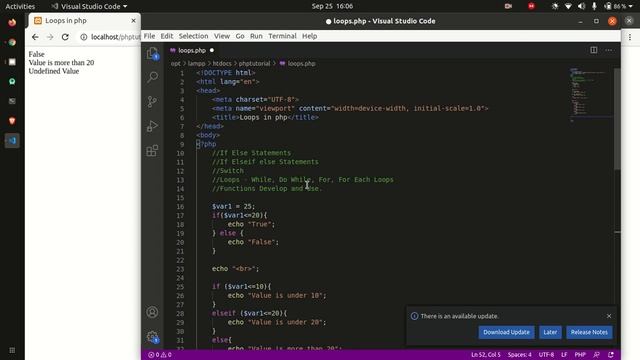
Task: Open the View menu
Action: click(222, 36)
